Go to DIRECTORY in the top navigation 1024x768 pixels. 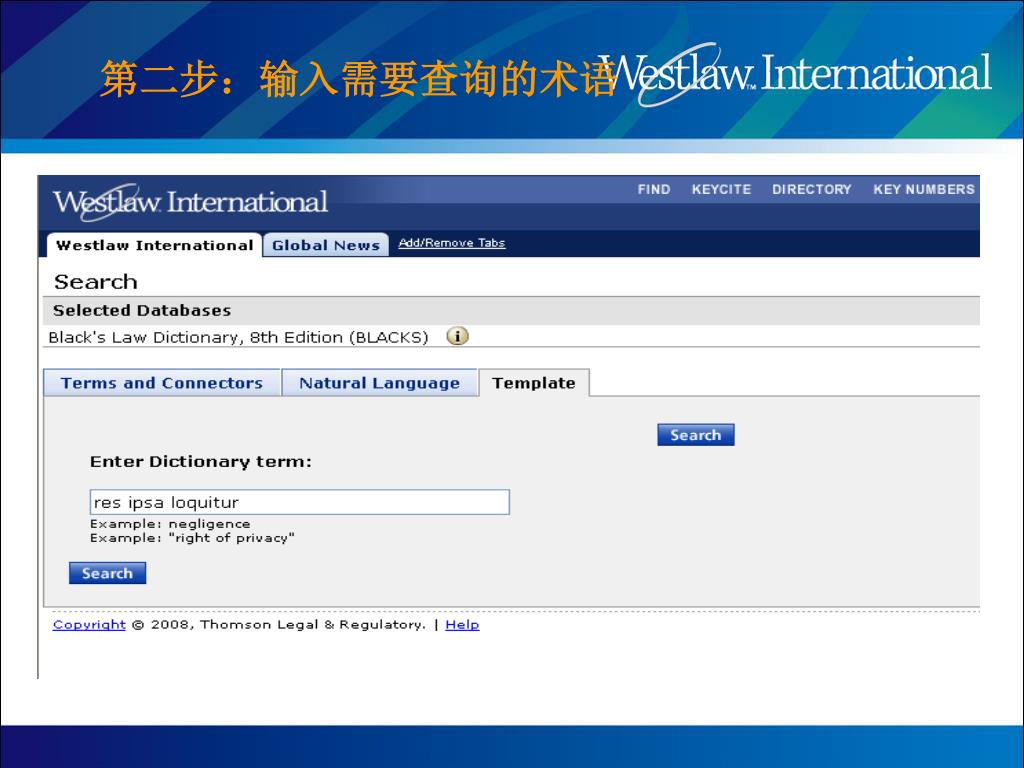(811, 189)
